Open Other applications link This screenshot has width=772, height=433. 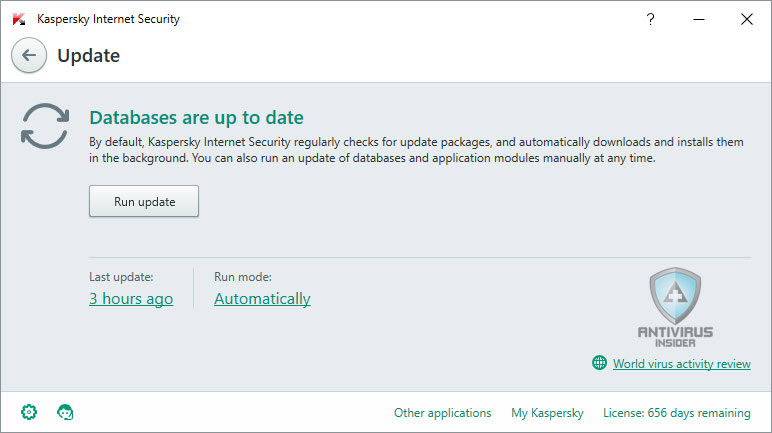pos(442,413)
